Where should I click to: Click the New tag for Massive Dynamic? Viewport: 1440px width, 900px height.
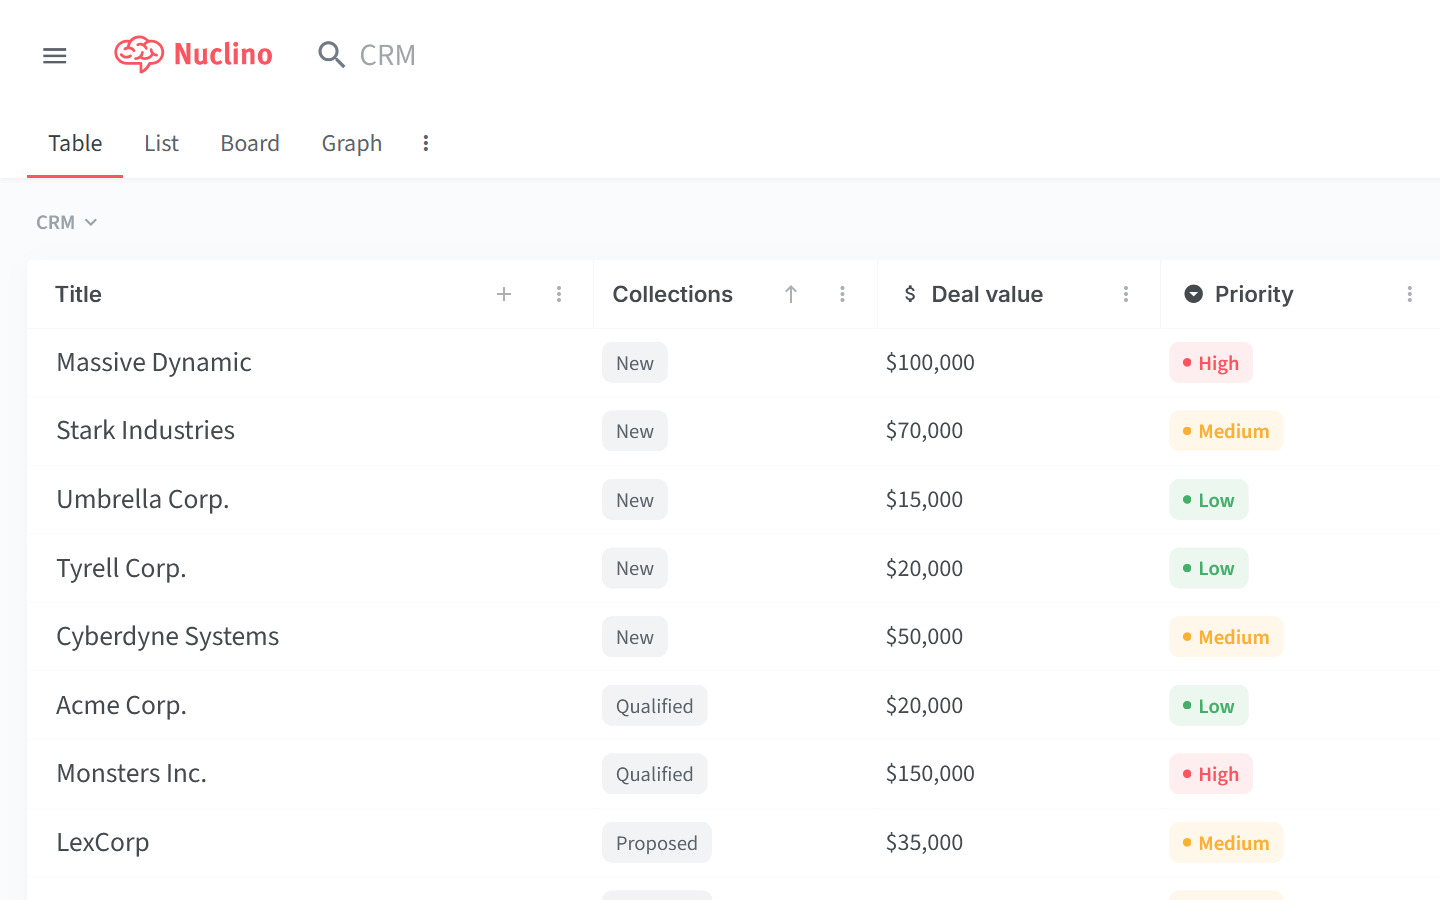635,363
